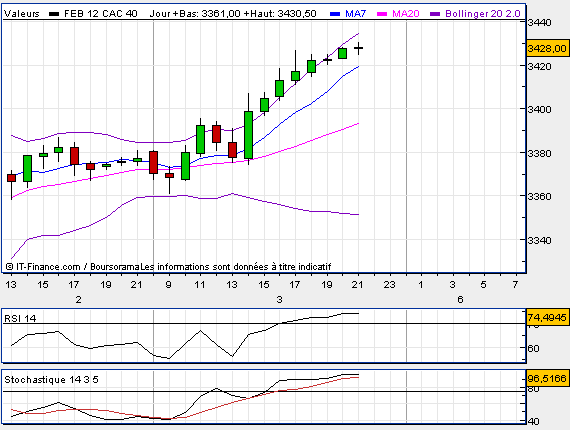This screenshot has height=430, width=570.
Task: Click the 23 hour label on time axis
Action: pos(389,285)
